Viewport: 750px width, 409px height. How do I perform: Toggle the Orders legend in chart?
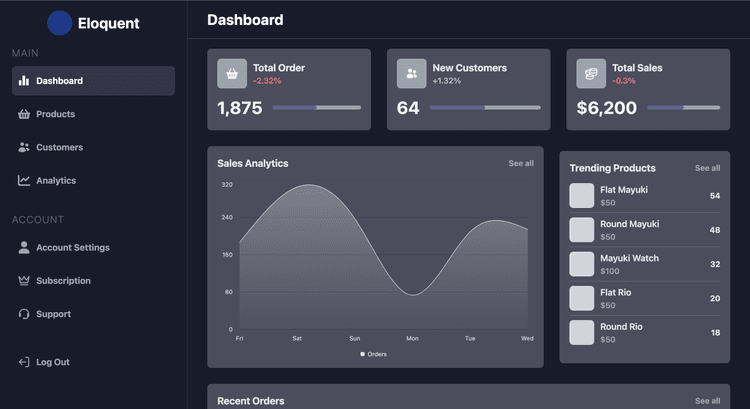pyautogui.click(x=374, y=354)
